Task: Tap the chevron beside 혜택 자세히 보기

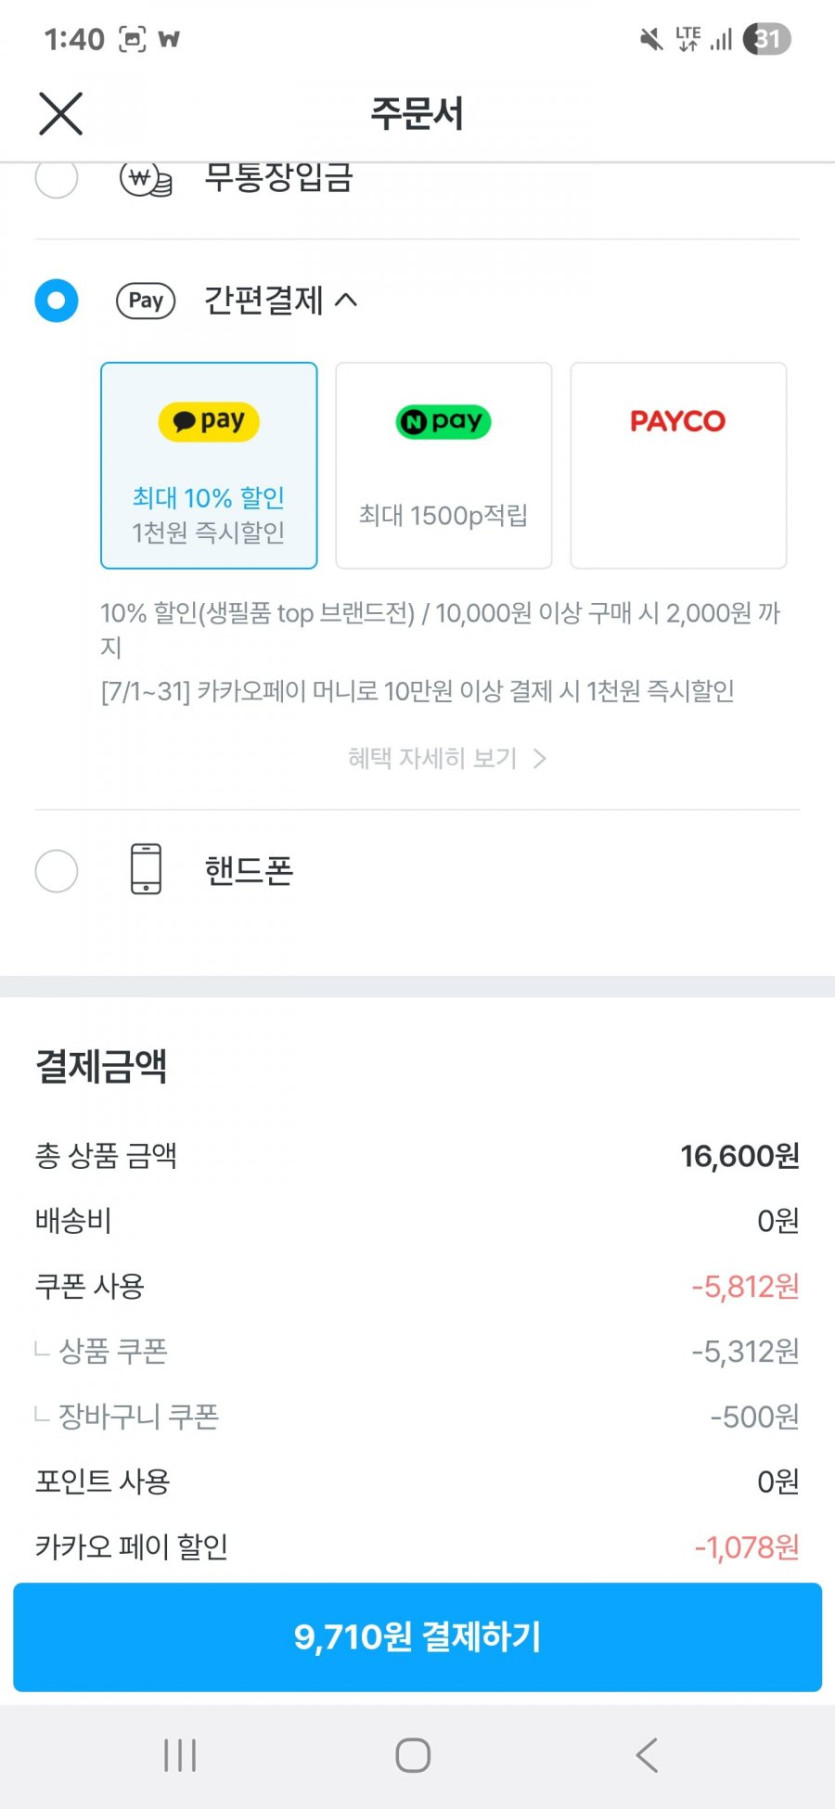Action: [540, 758]
